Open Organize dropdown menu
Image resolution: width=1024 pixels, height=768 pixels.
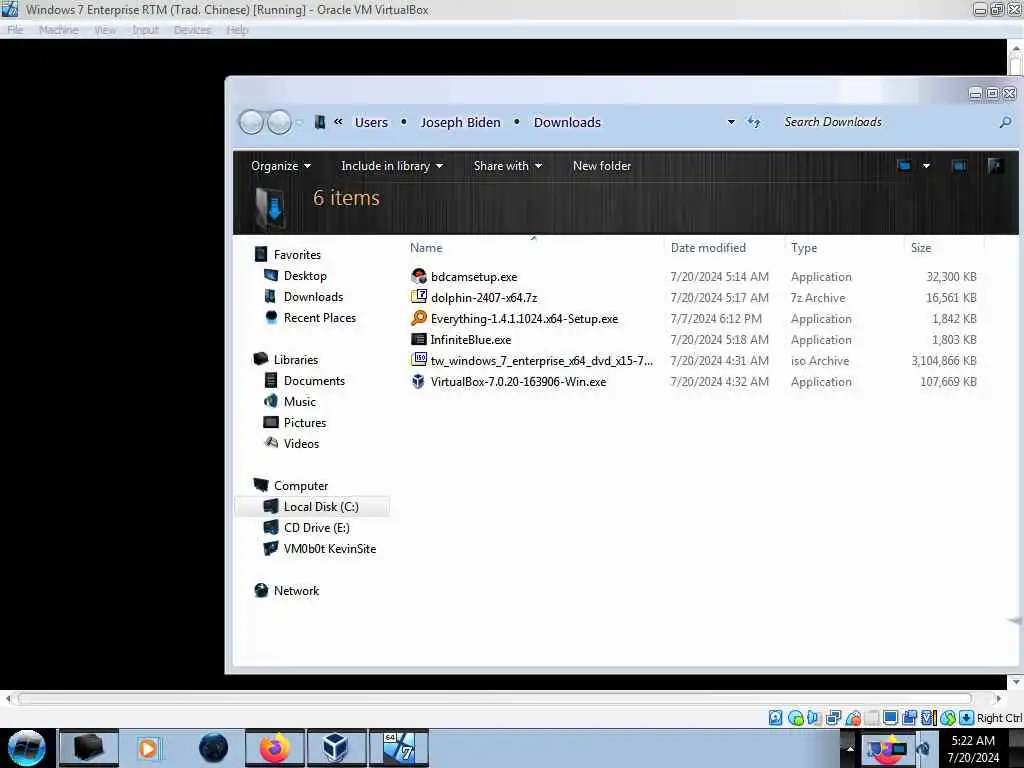coord(281,166)
